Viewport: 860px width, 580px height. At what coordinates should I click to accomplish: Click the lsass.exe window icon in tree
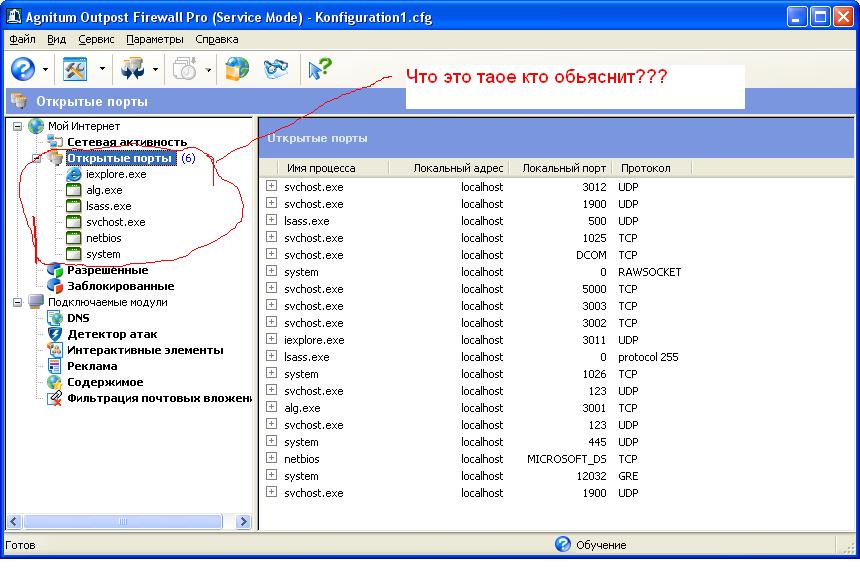(73, 206)
